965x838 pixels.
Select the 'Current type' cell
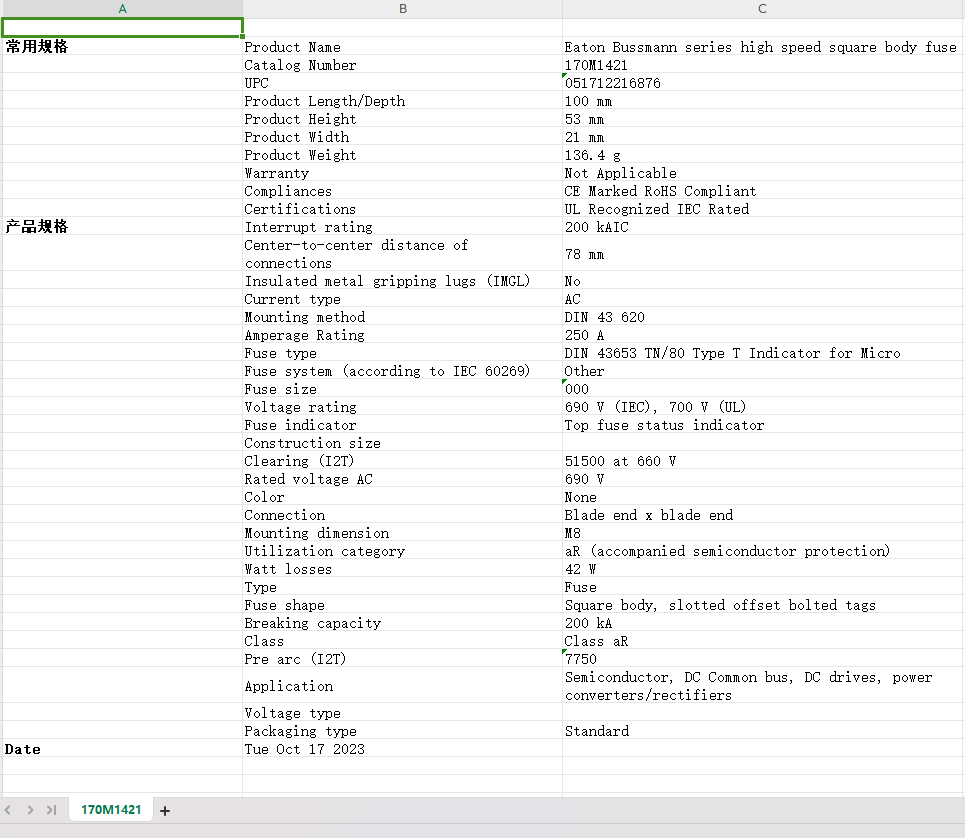(x=402, y=299)
